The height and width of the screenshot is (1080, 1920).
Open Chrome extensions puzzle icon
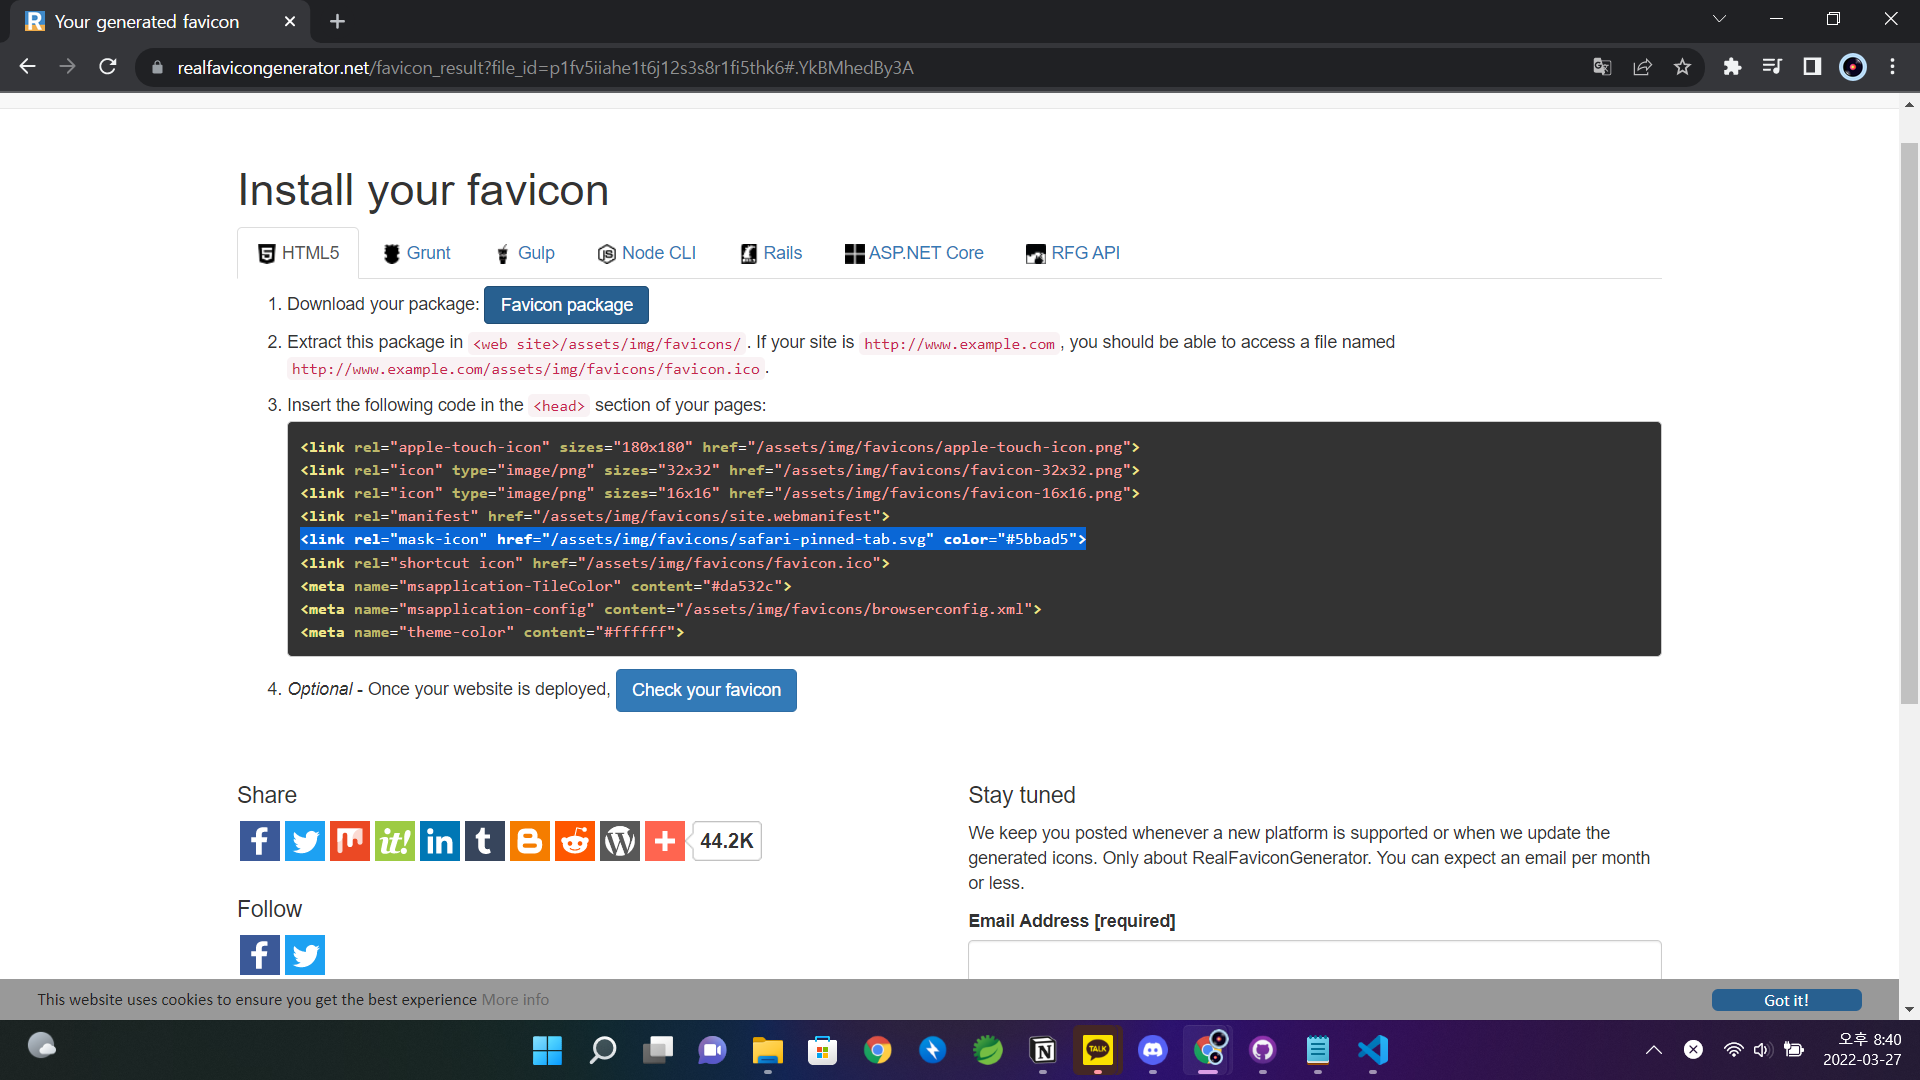(1732, 67)
